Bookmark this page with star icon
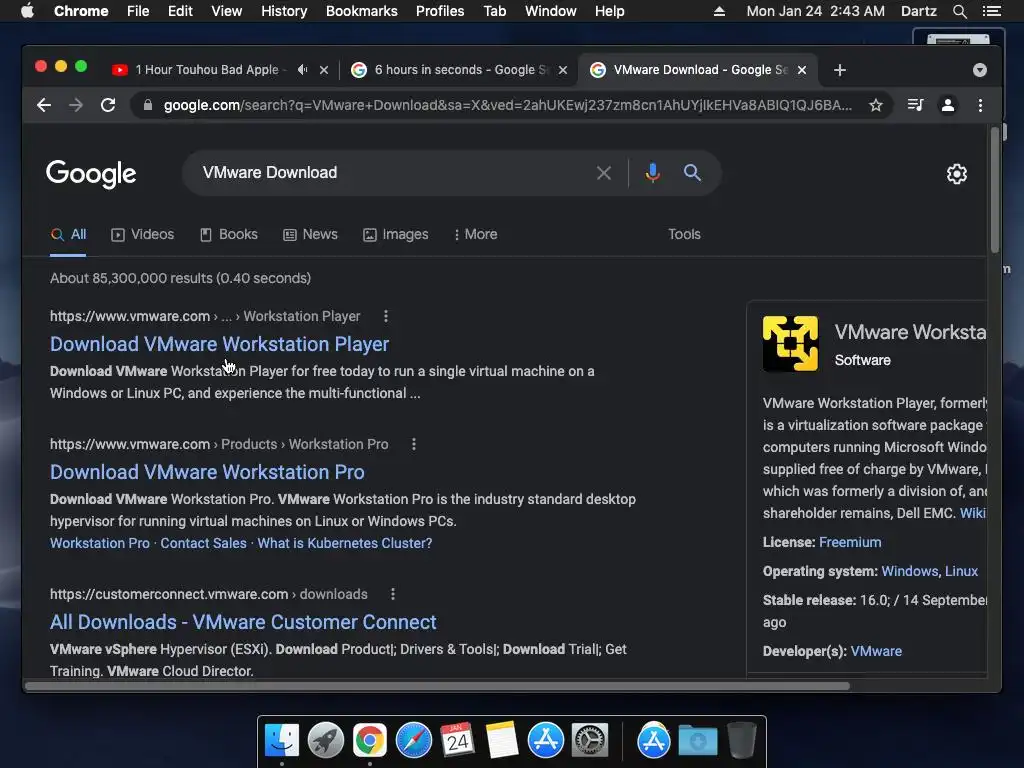The width and height of the screenshot is (1024, 768). pos(876,105)
